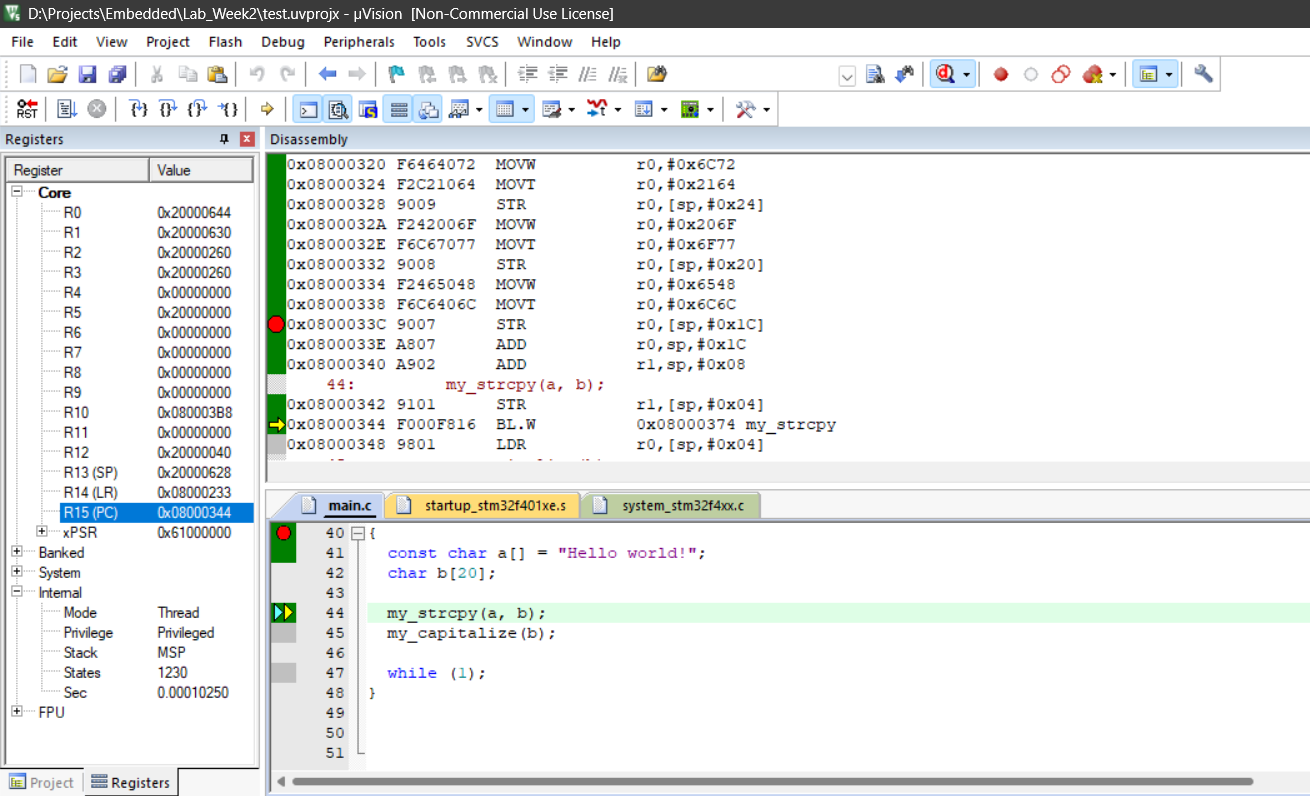Expand the FPU registers group
The image size is (1310, 796).
pos(17,712)
